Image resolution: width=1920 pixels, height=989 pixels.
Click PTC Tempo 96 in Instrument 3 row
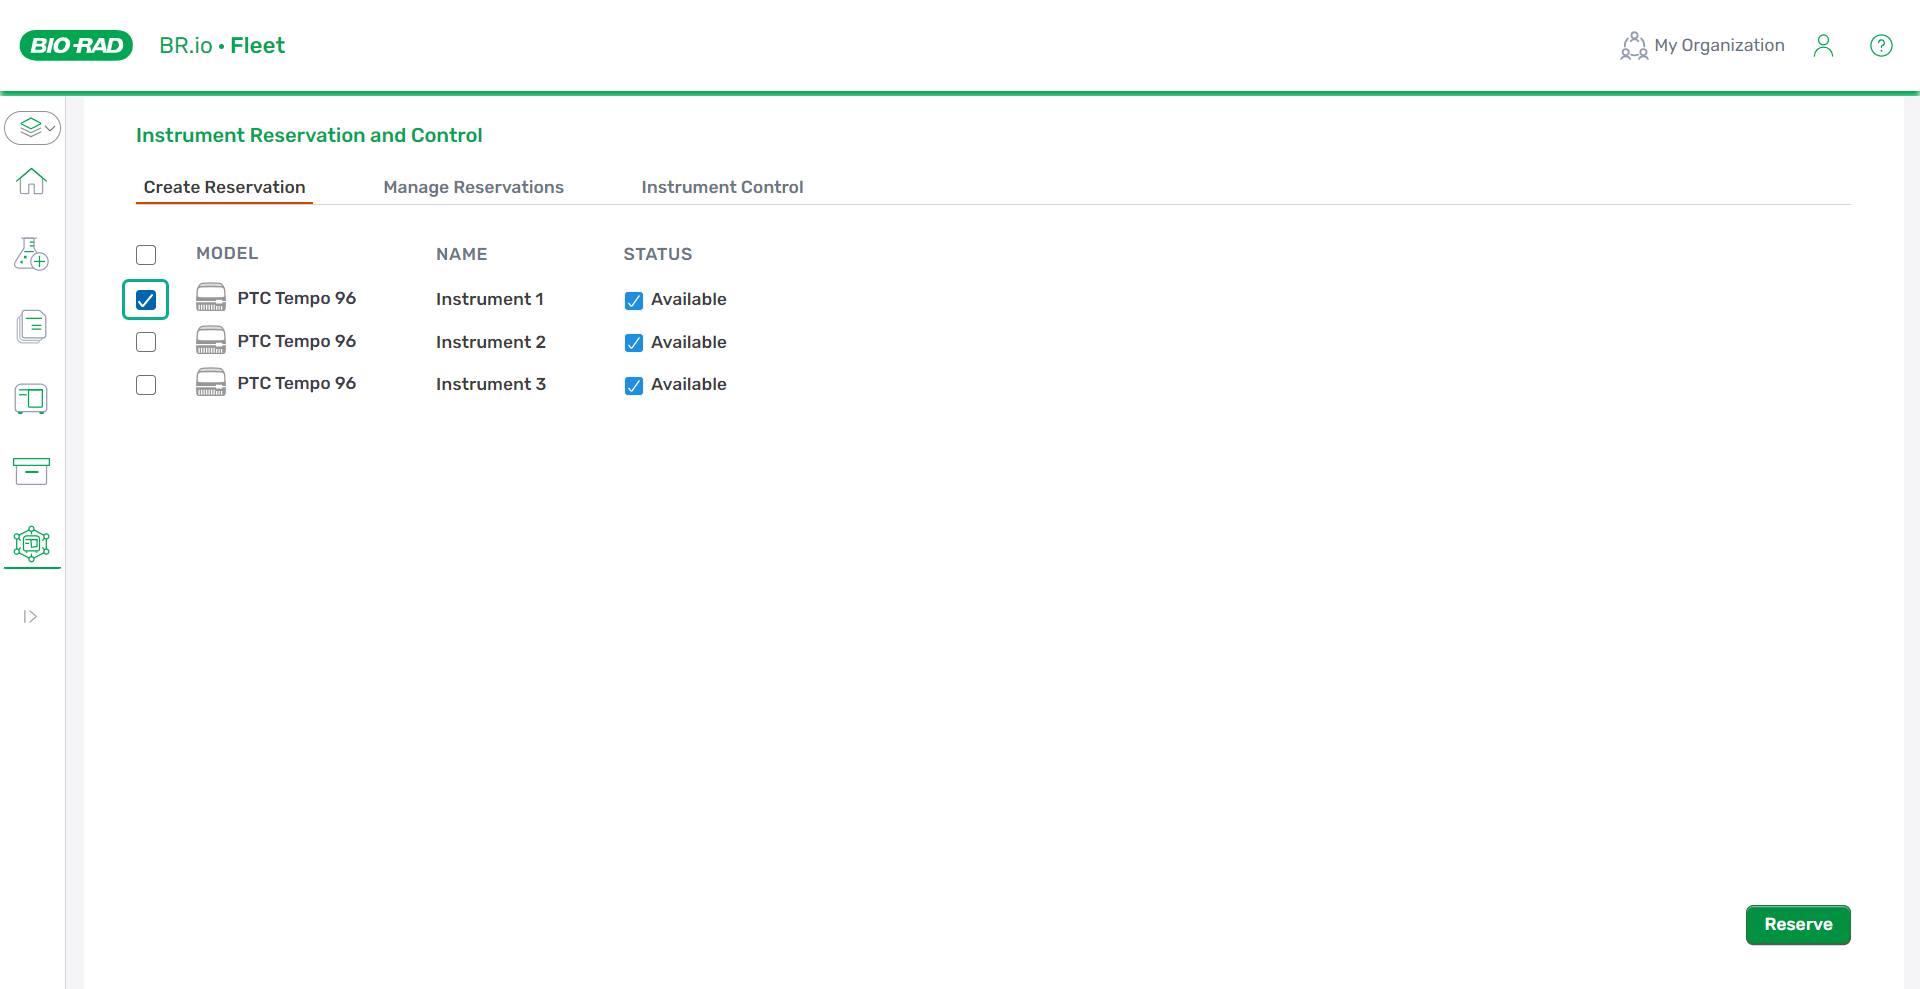(x=297, y=383)
